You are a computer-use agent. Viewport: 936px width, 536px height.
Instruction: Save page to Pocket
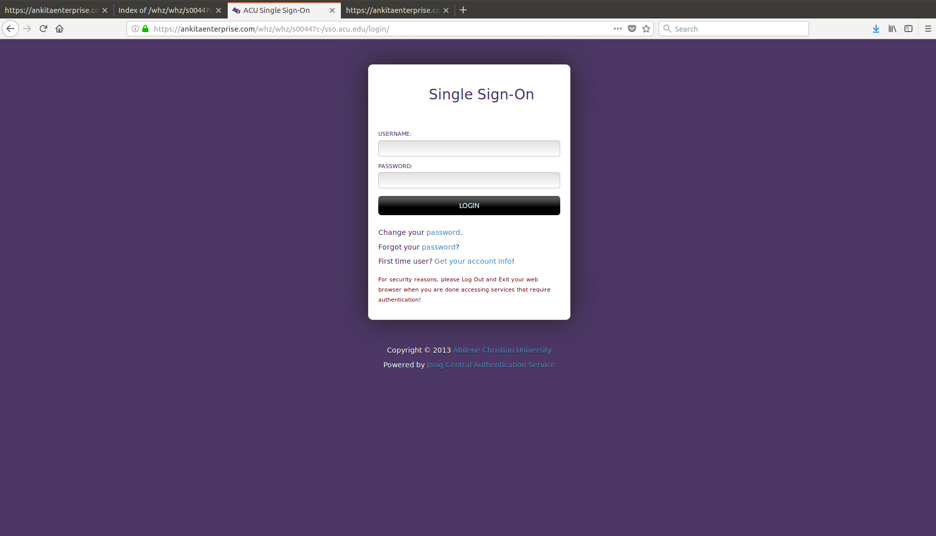(x=632, y=29)
